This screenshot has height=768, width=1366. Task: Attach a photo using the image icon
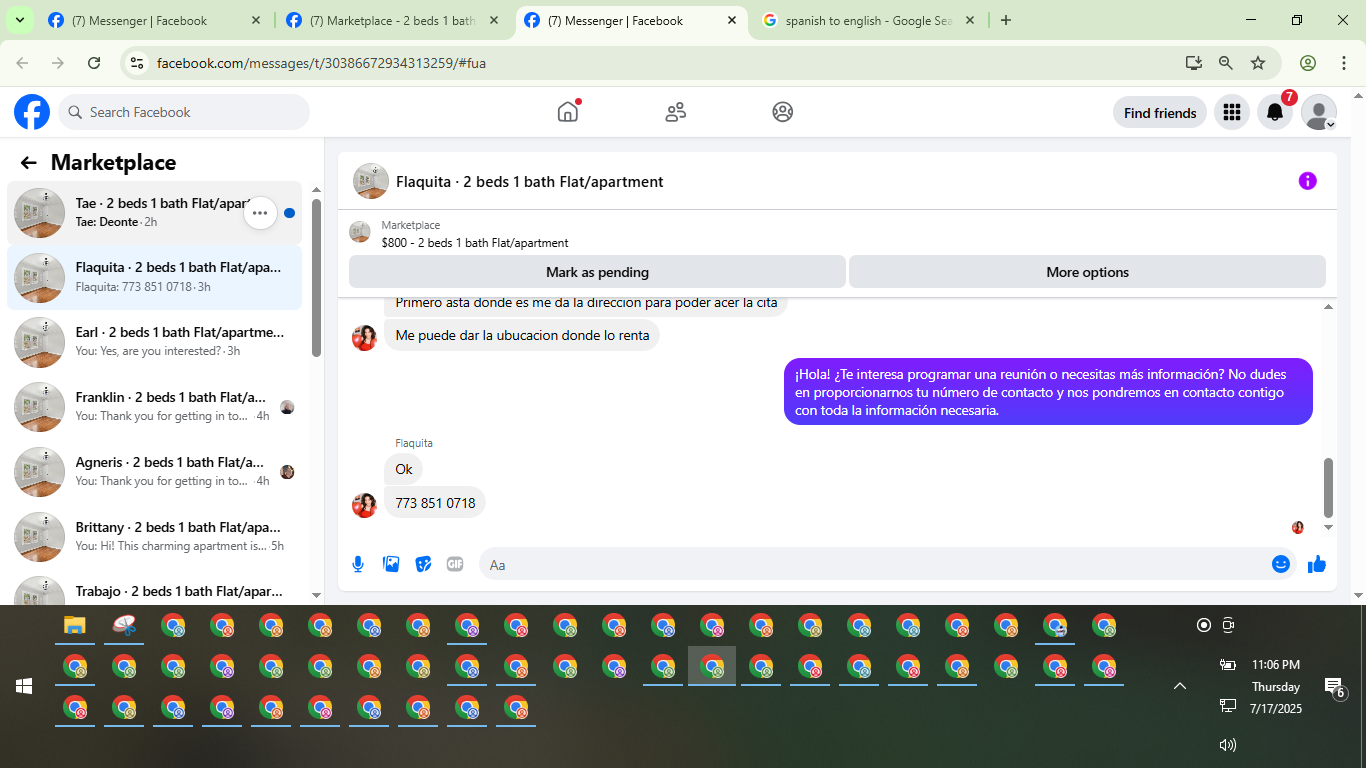391,564
